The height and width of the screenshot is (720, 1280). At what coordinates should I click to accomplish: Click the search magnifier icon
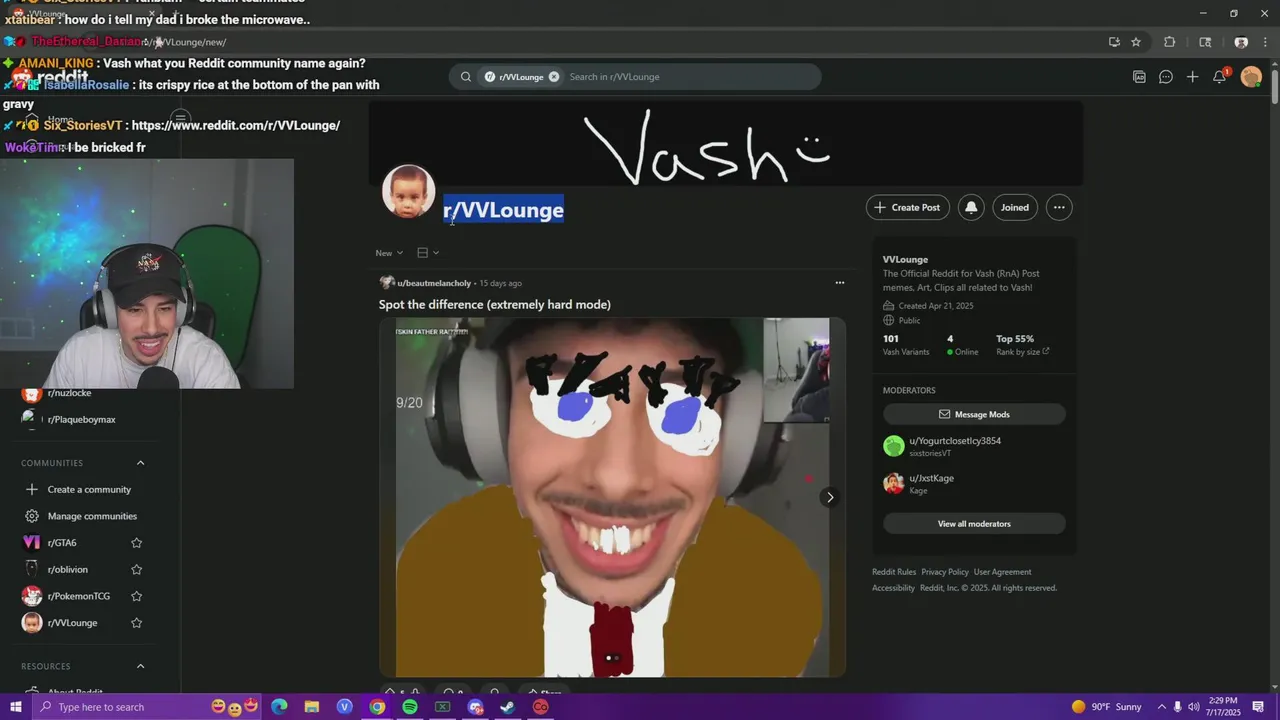[x=466, y=77]
